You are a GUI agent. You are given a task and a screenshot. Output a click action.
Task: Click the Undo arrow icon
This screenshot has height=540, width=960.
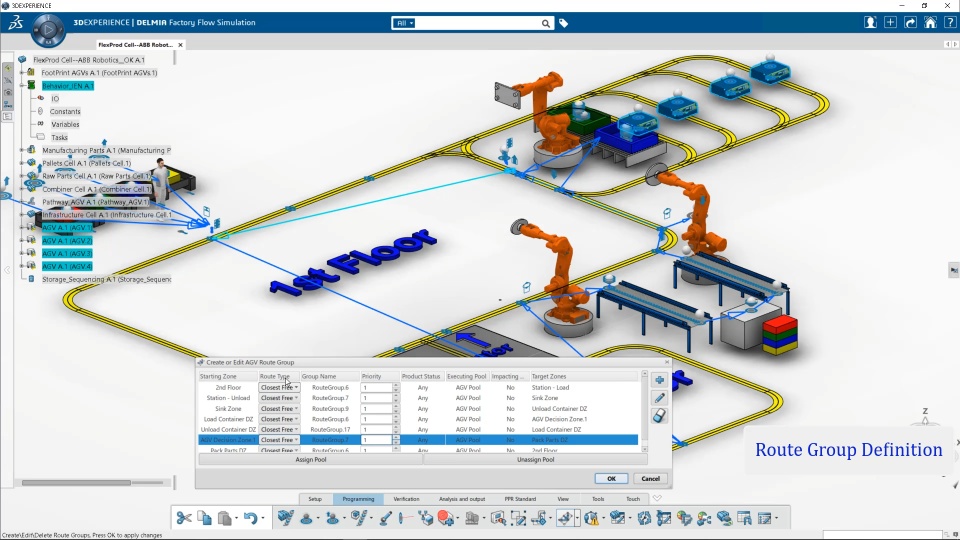click(x=250, y=518)
